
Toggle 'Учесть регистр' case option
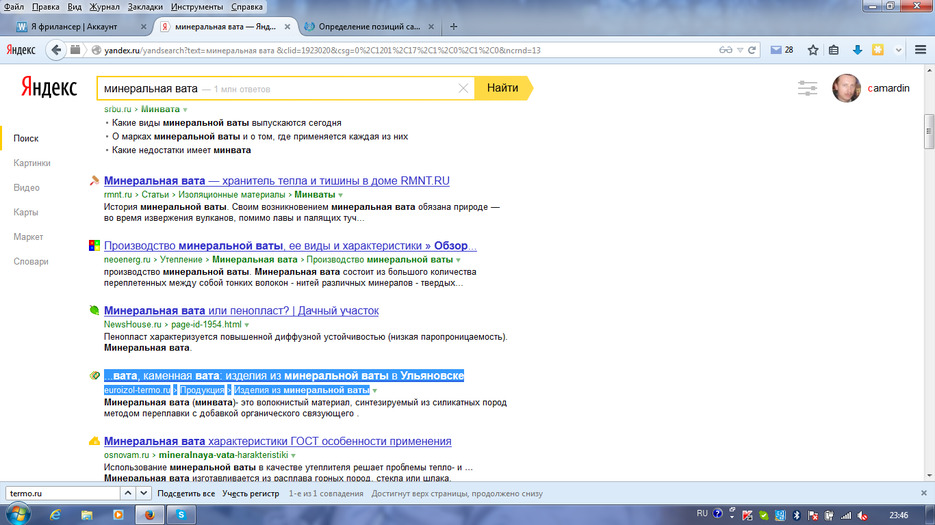click(x=250, y=493)
